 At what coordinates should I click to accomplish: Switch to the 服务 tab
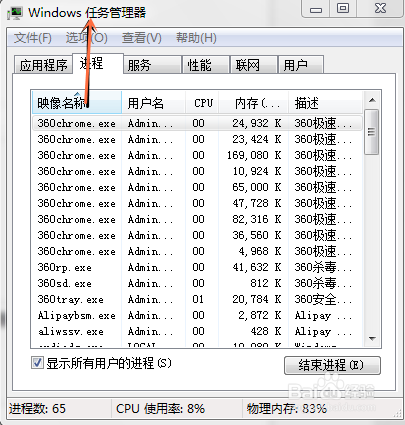click(152, 65)
